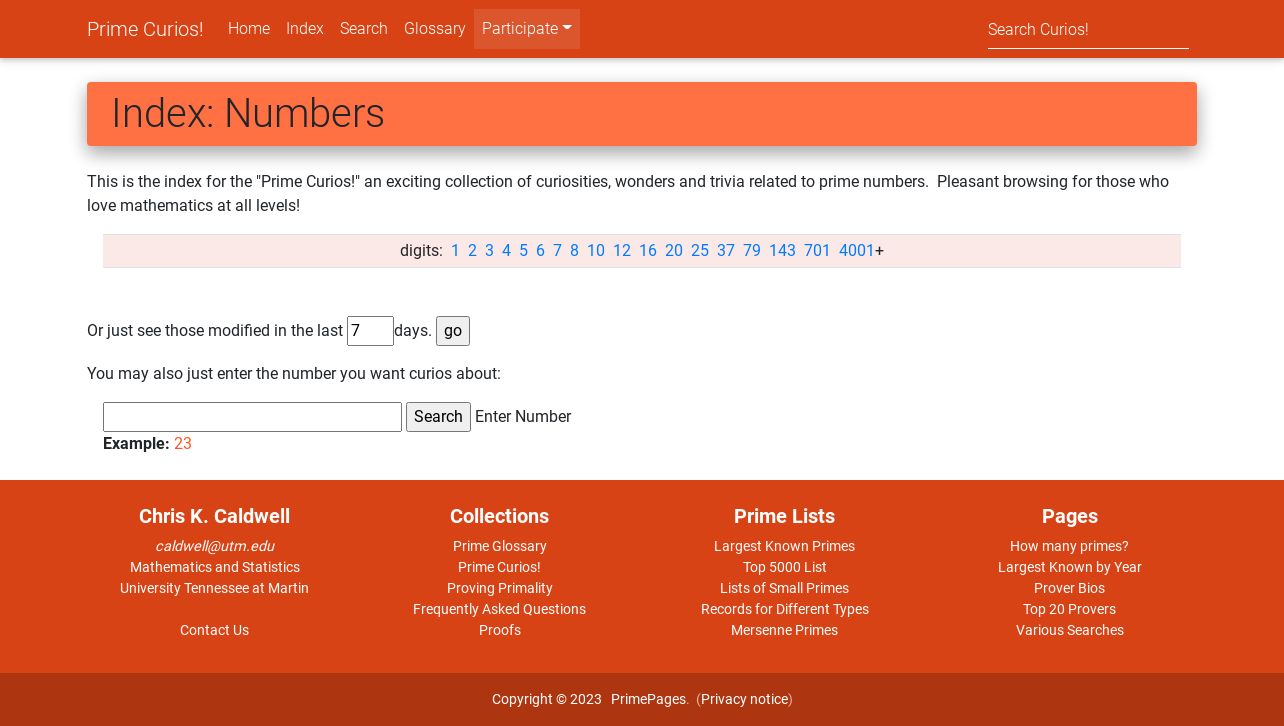
Task: Show 3-digit numbers index
Action: (489, 251)
